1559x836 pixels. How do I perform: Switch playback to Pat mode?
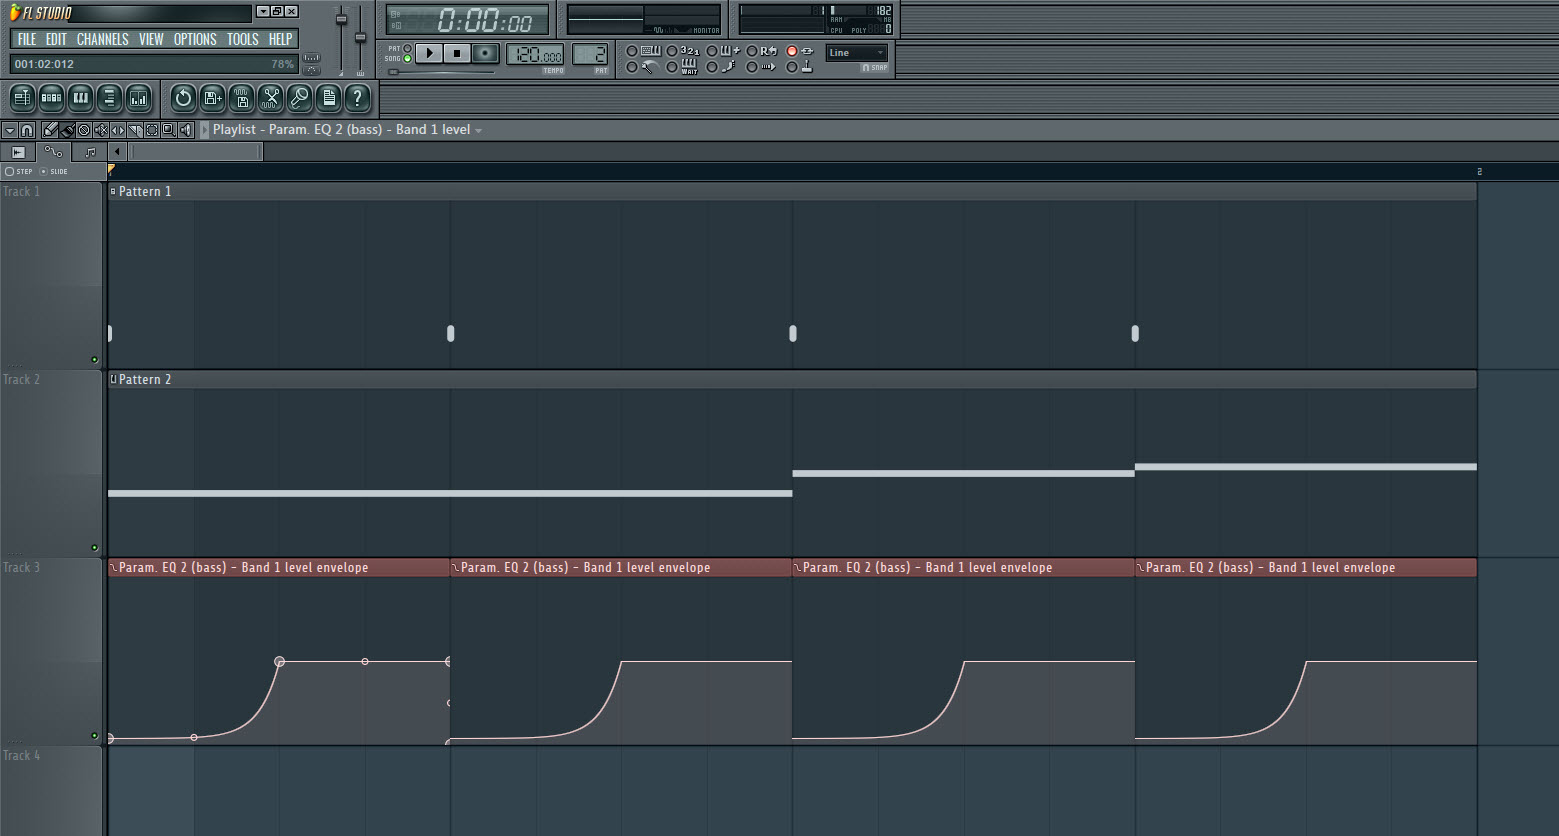407,48
